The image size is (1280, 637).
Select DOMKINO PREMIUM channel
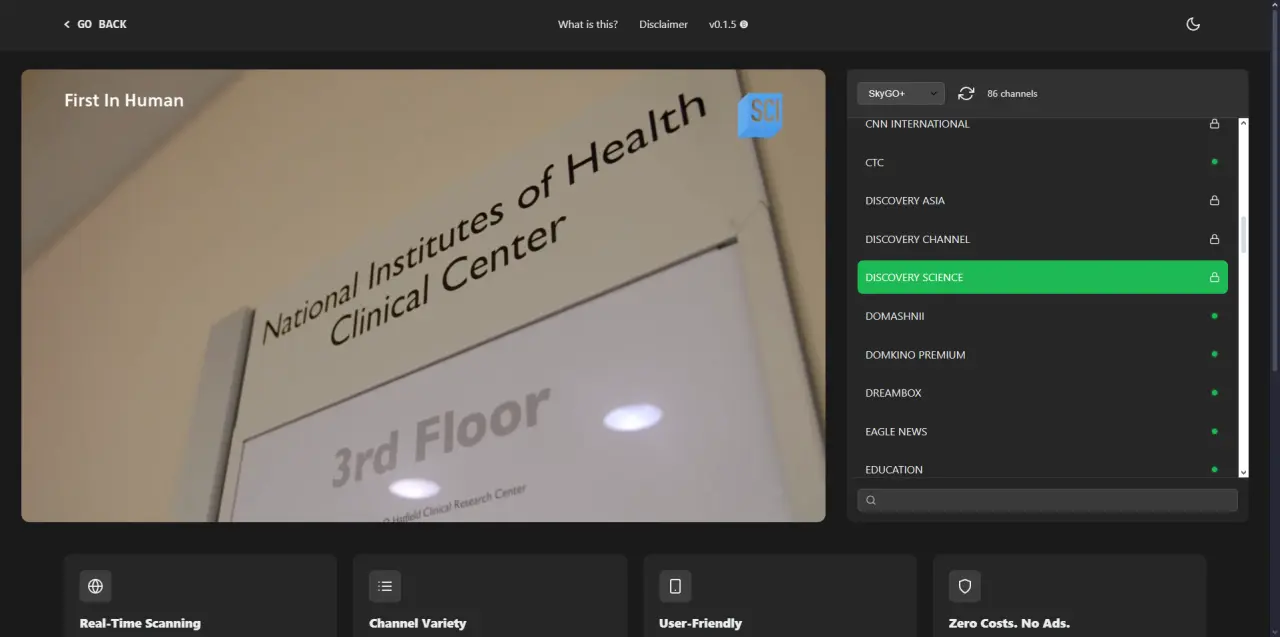point(1042,354)
